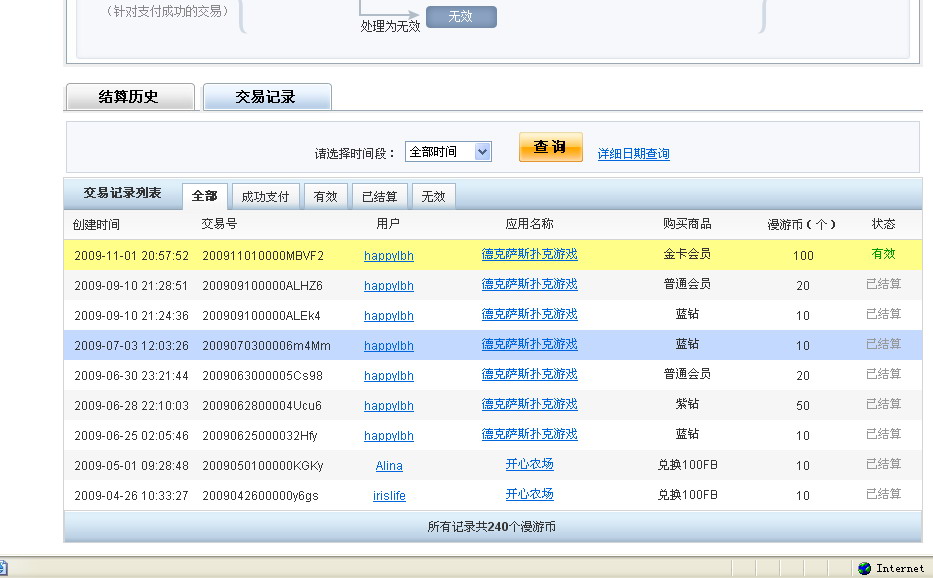Open user happylbh in first row

point(388,256)
